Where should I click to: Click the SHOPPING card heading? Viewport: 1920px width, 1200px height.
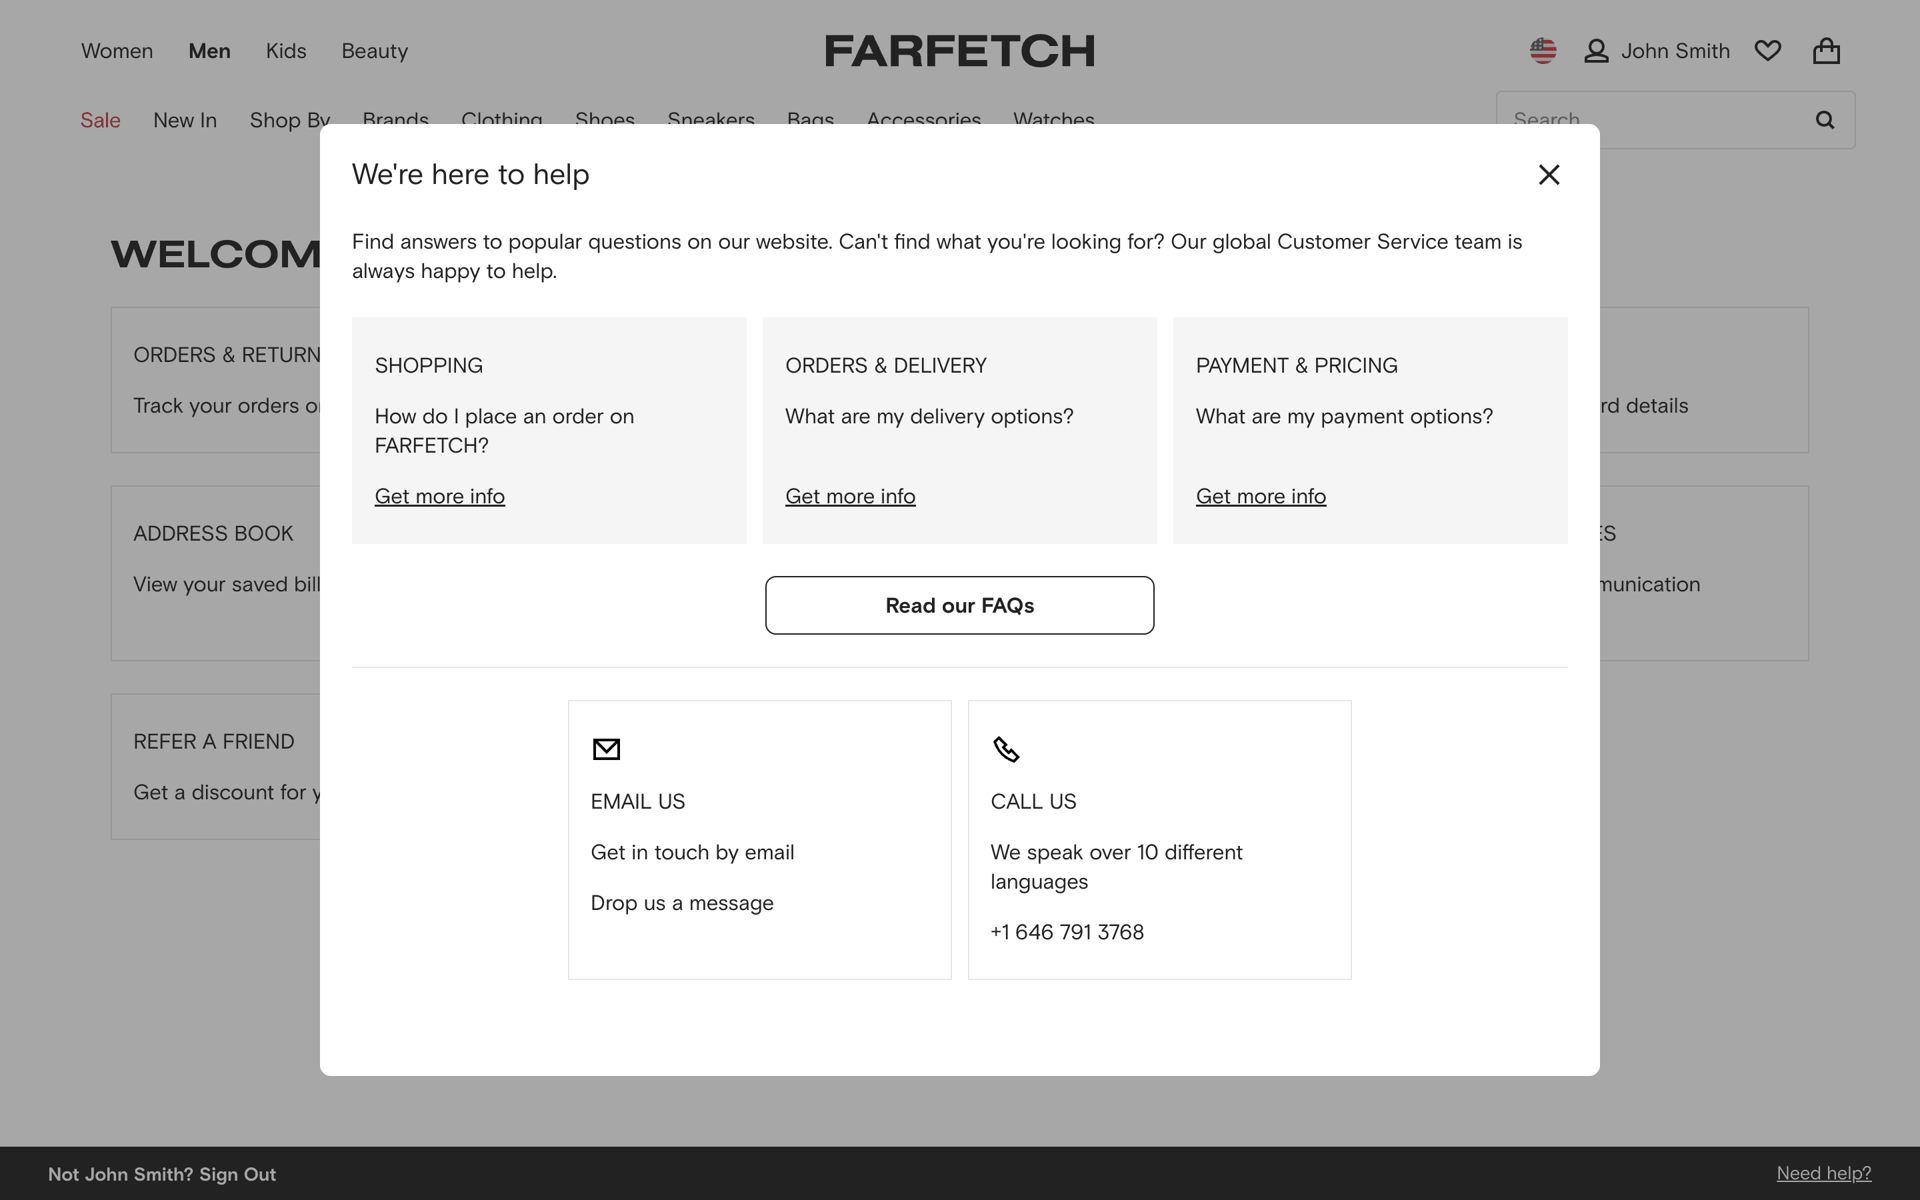click(x=429, y=366)
